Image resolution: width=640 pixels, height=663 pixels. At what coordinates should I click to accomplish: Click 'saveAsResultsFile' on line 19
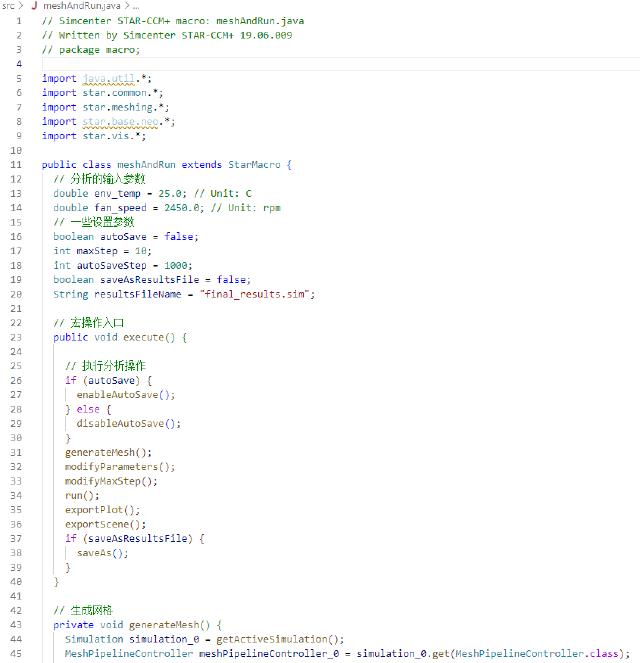pyautogui.click(x=150, y=279)
